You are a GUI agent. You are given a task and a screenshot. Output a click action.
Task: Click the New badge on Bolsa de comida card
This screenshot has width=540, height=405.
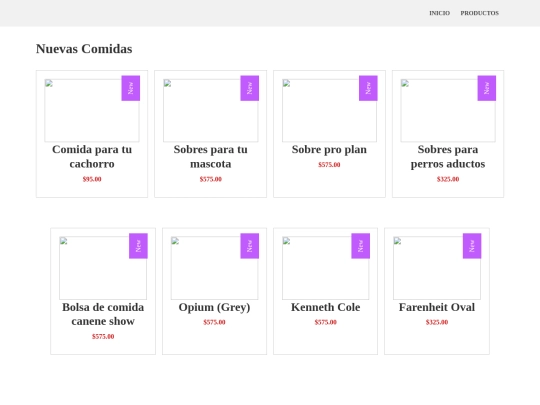pyautogui.click(x=138, y=246)
